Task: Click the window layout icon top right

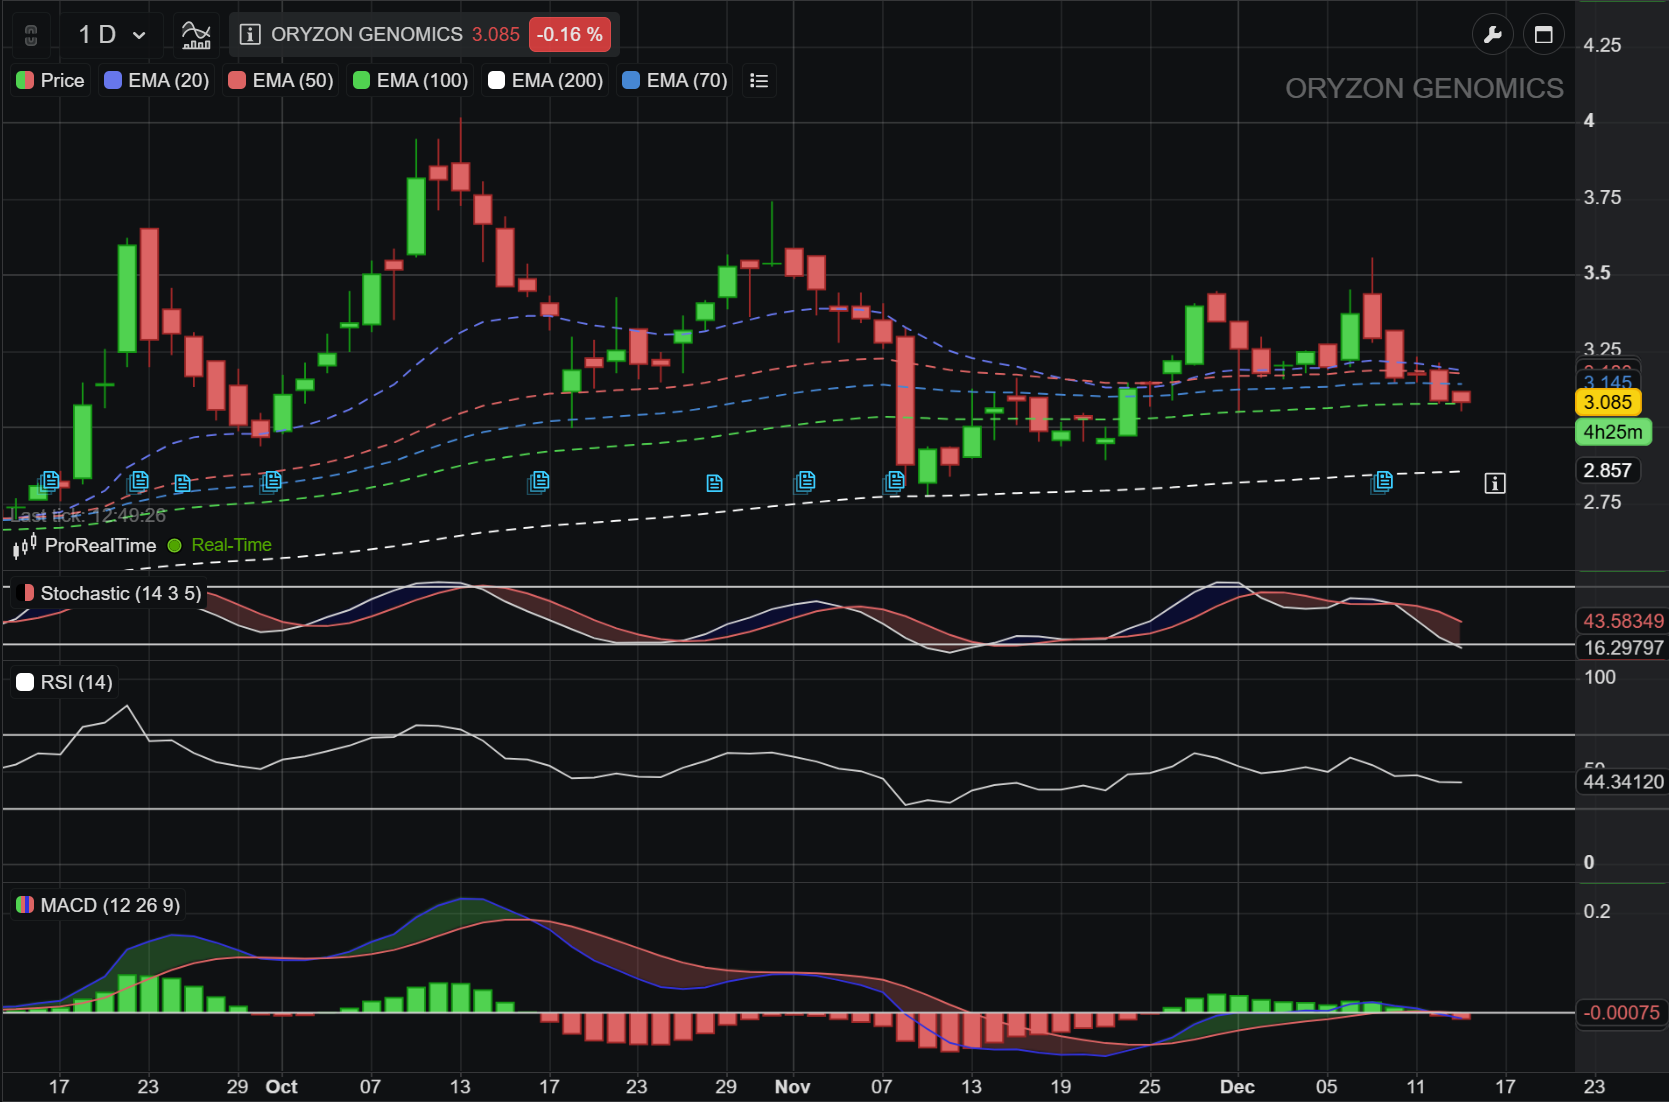Action: (x=1543, y=35)
